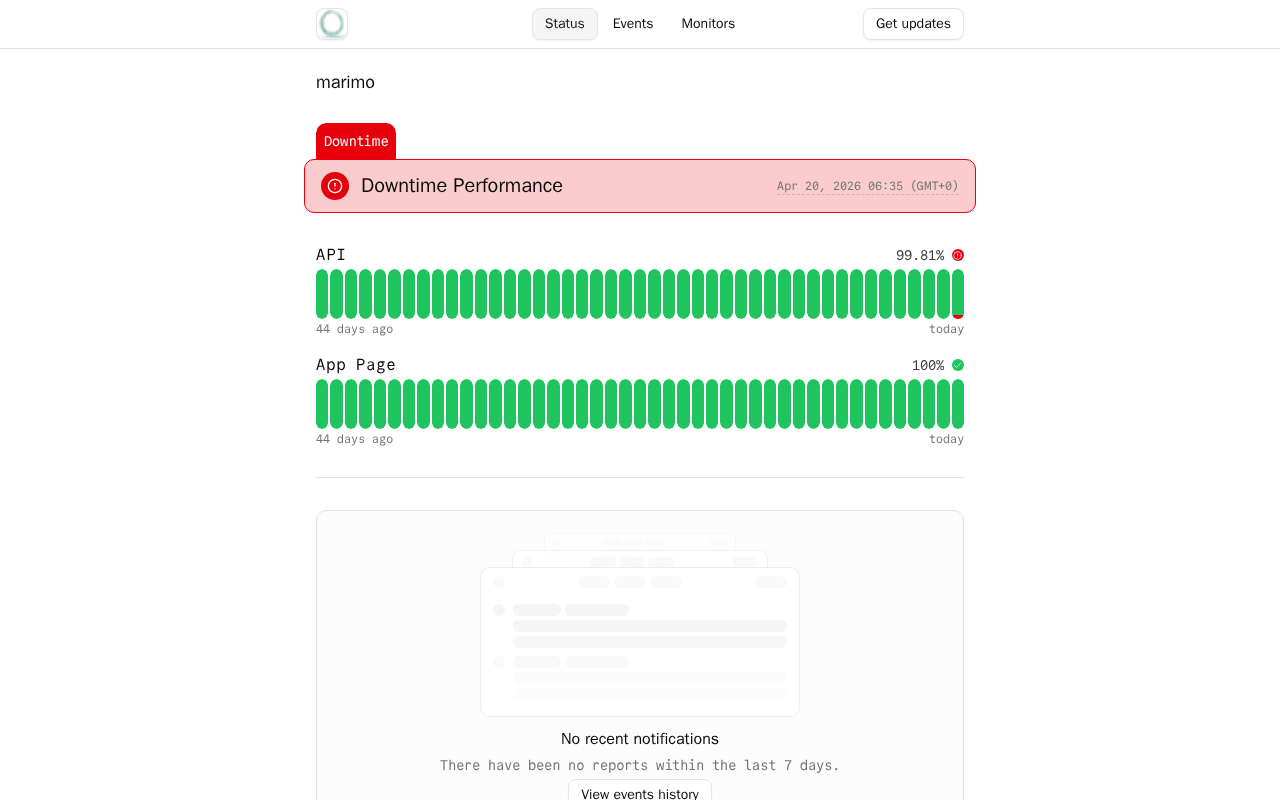The height and width of the screenshot is (800, 1280).
Task: Click today's bar in the API uptime chart
Action: point(958,294)
